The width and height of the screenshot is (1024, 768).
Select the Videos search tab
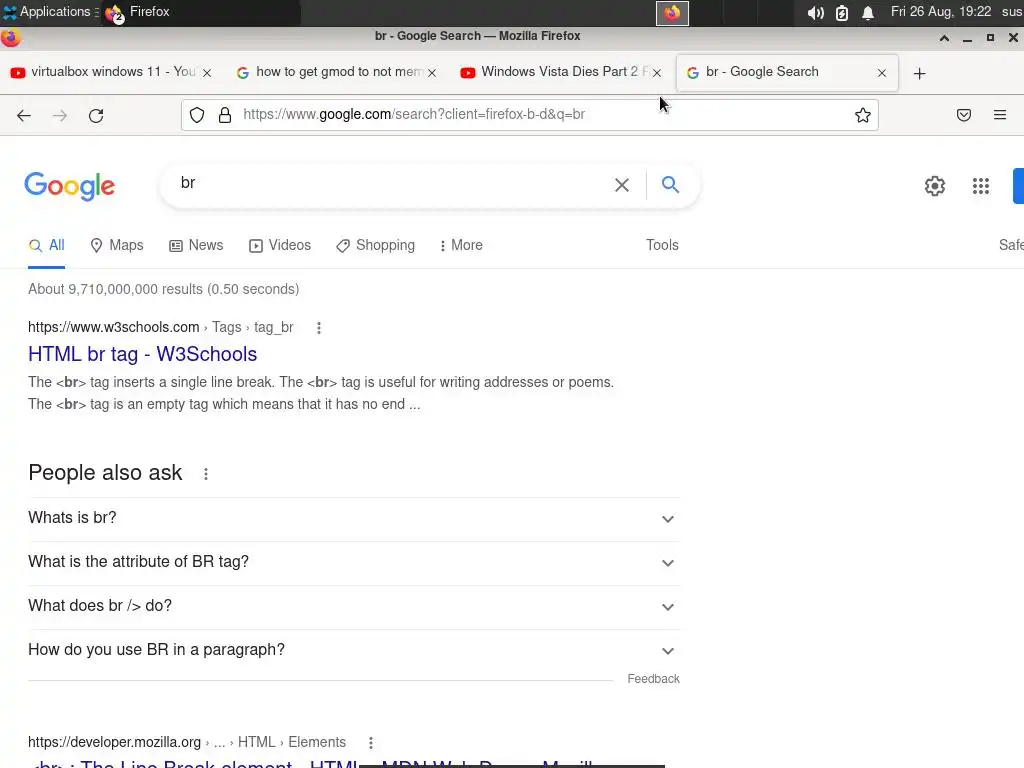point(280,246)
